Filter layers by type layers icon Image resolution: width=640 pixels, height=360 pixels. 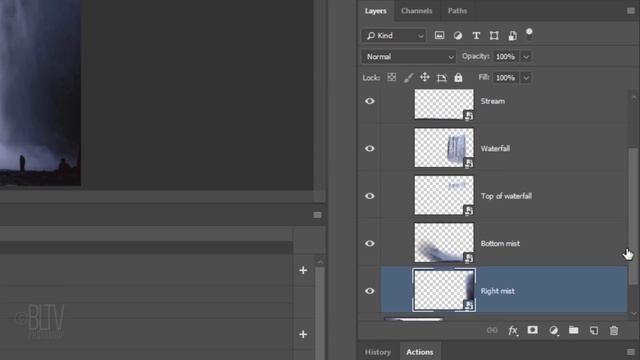[476, 36]
